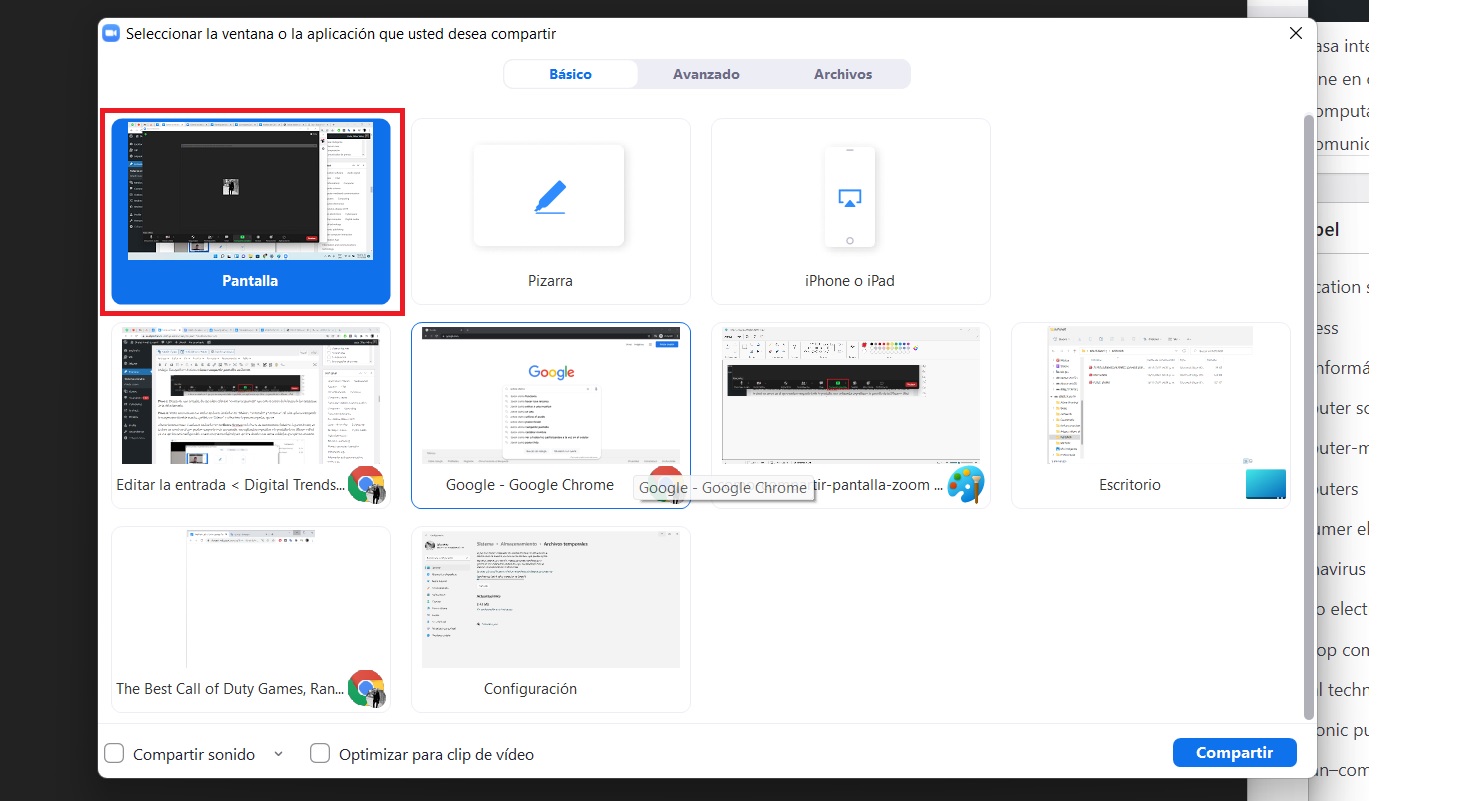Click the Chrome badge on Google window thumbnail
The height and width of the screenshot is (801, 1466).
tap(666, 481)
